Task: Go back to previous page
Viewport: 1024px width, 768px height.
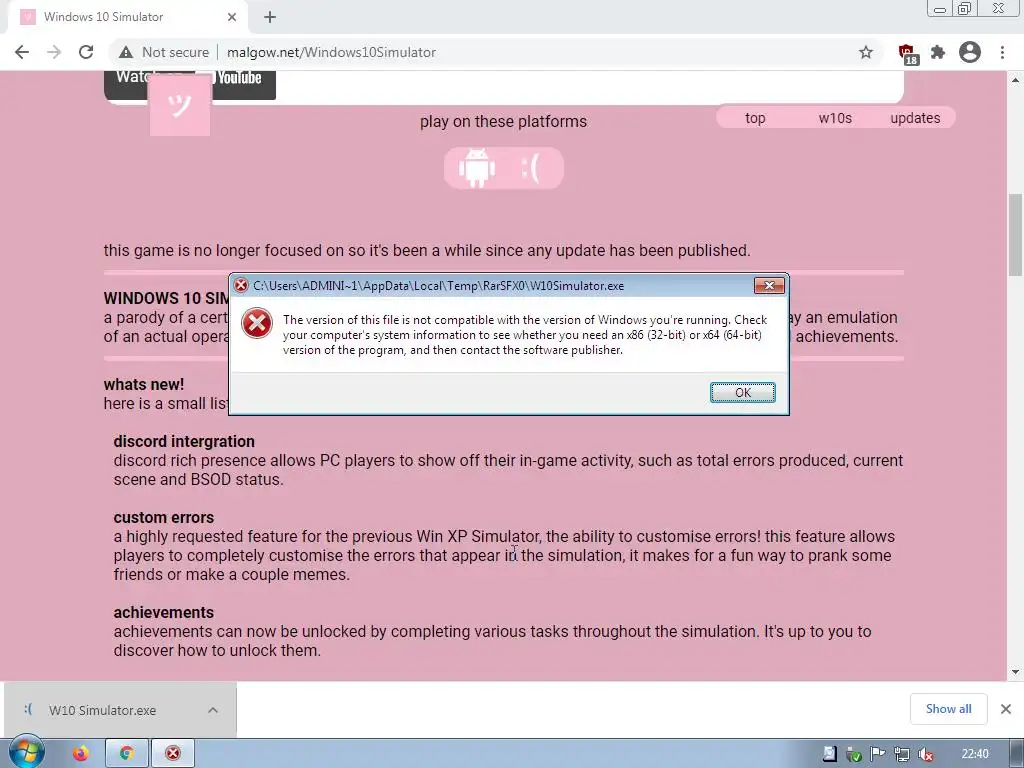Action: (22, 52)
